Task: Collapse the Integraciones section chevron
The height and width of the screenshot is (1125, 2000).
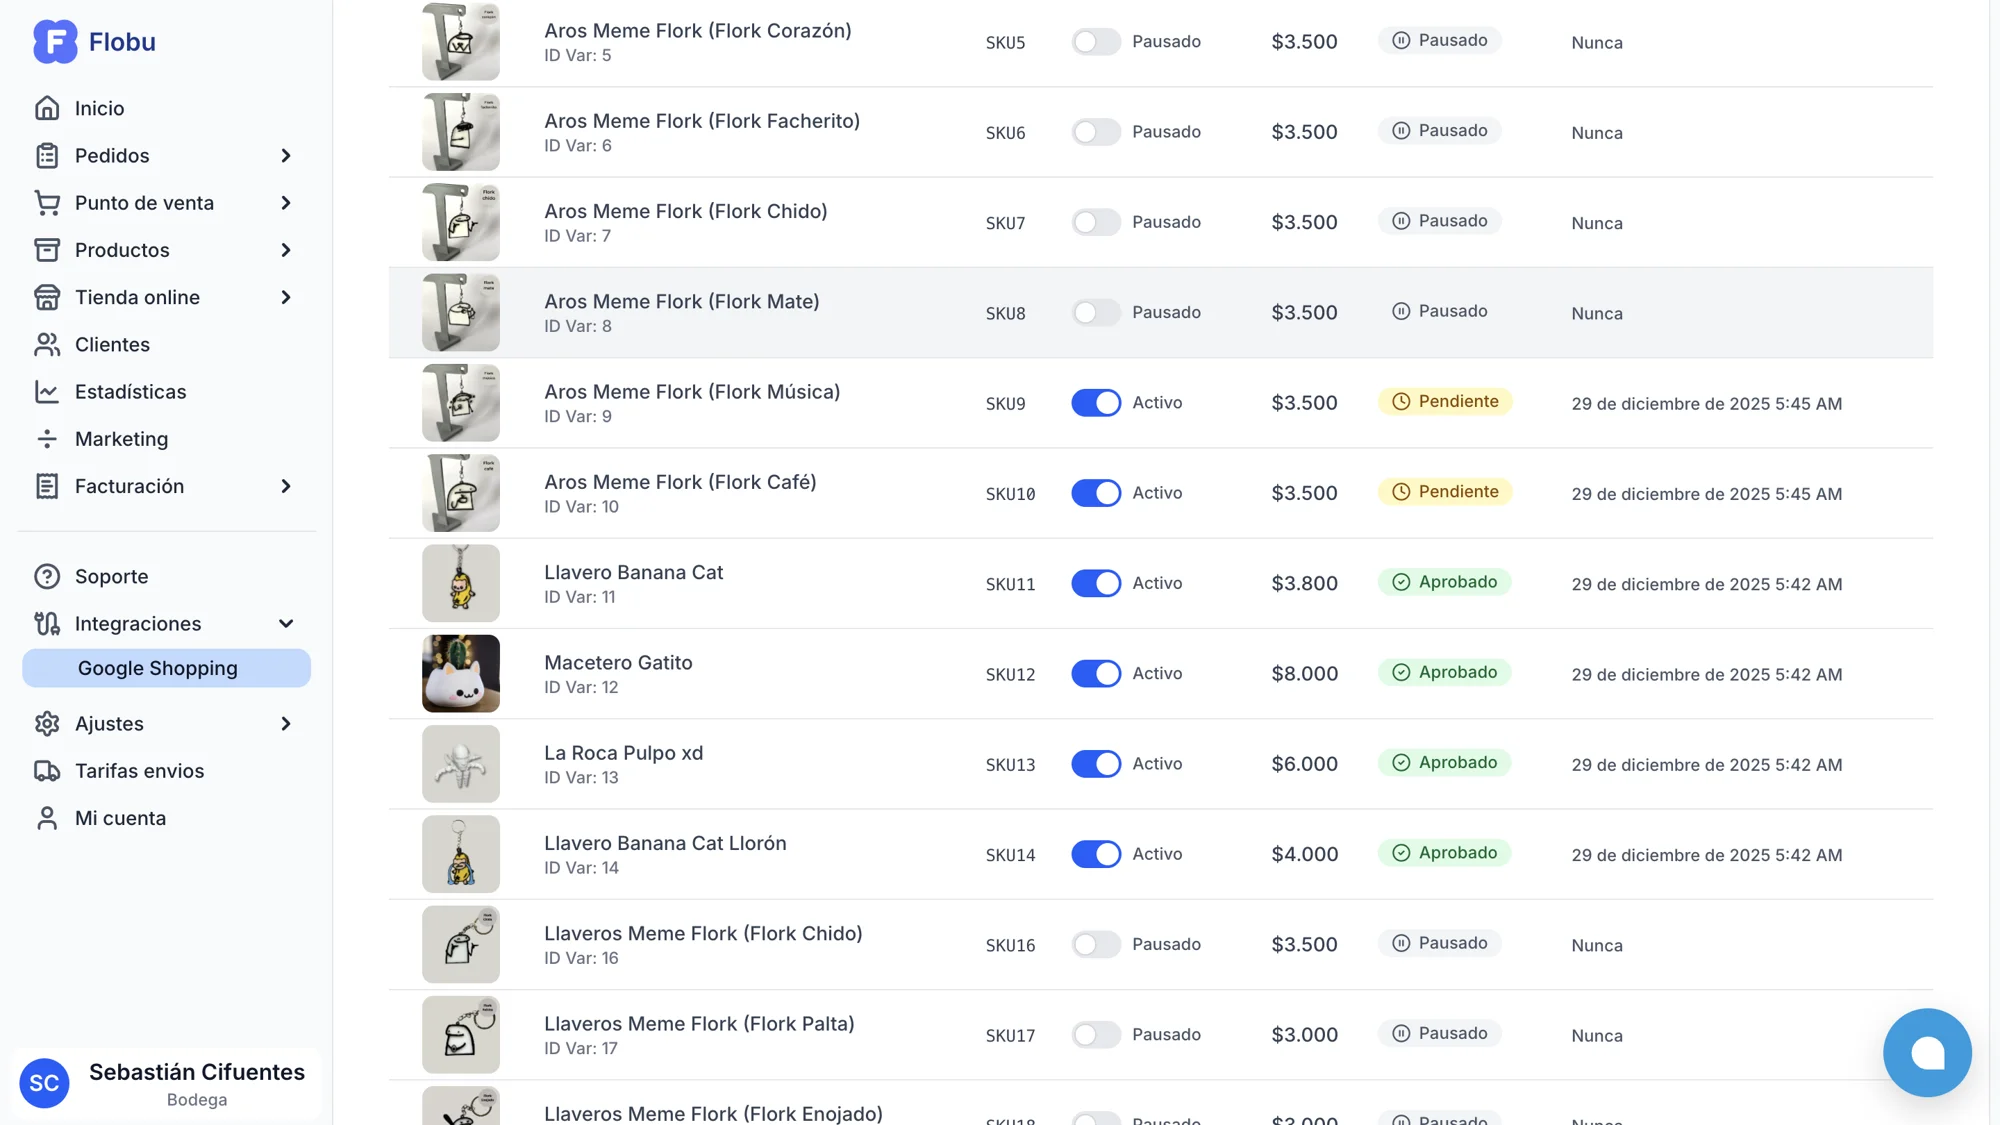Action: [x=286, y=624]
